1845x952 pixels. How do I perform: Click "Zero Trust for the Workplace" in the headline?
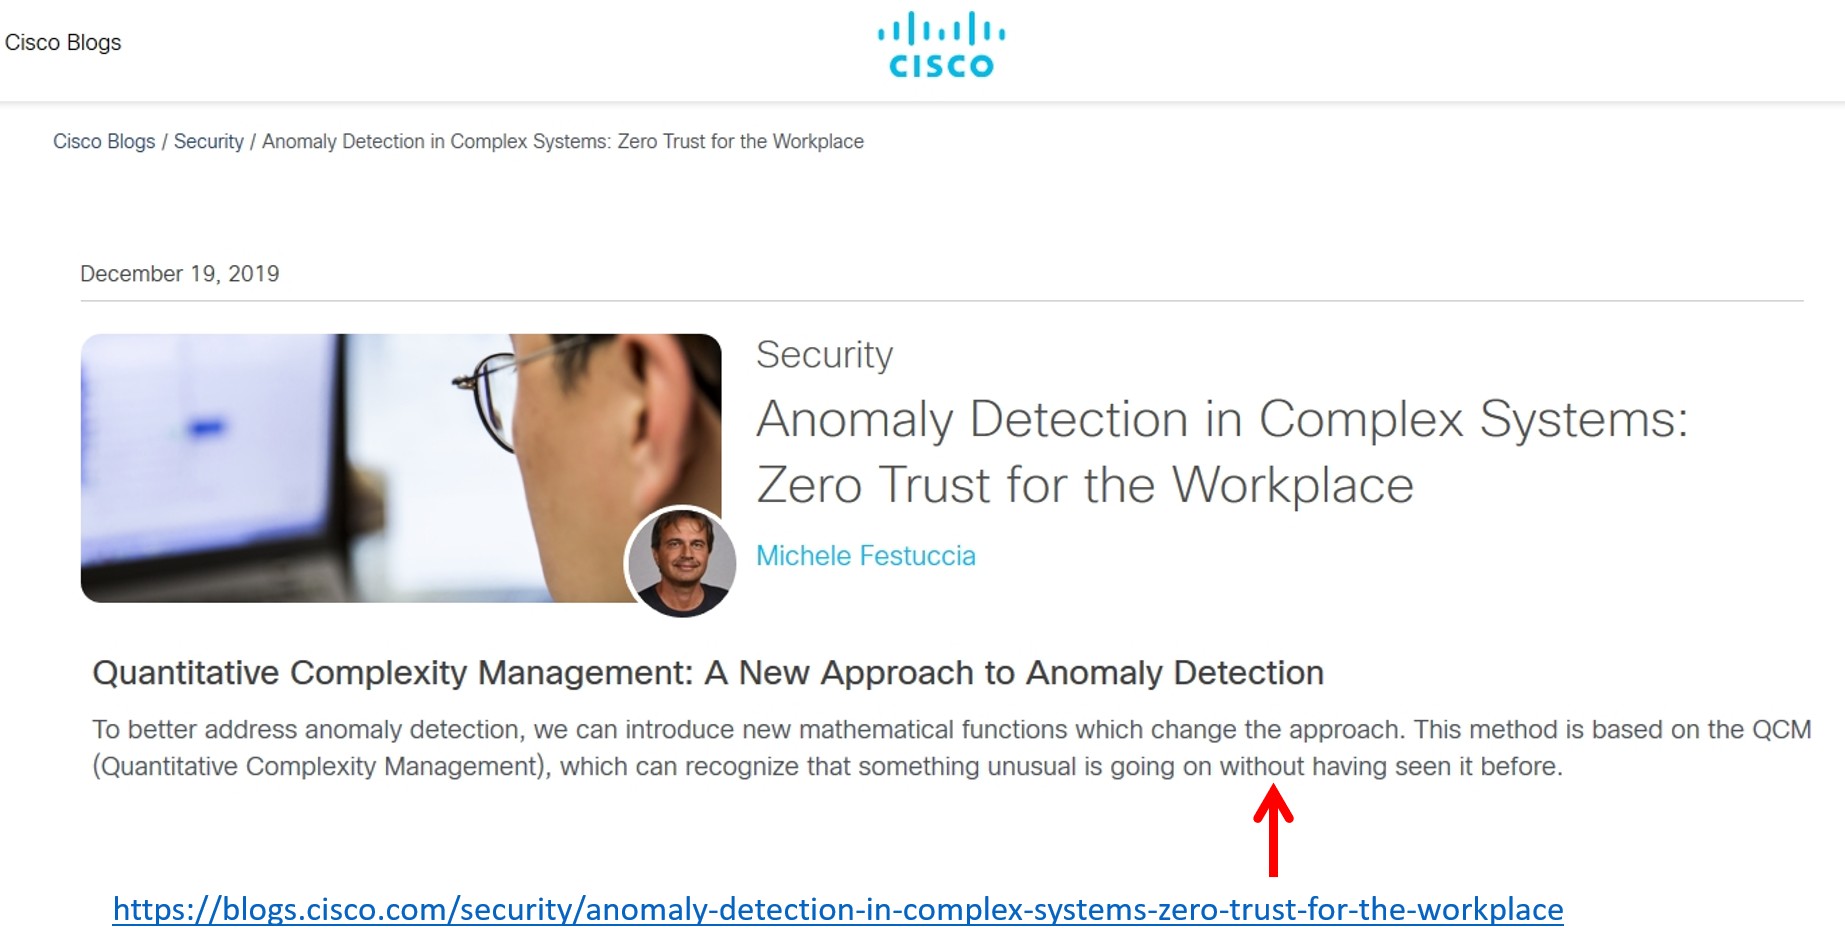pyautogui.click(x=1085, y=486)
